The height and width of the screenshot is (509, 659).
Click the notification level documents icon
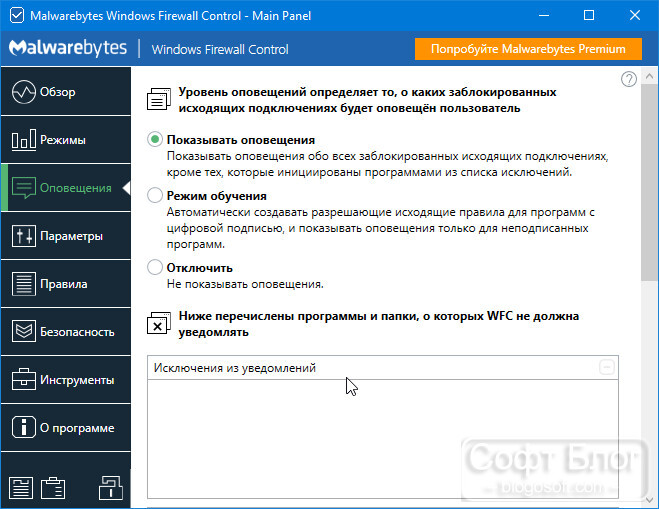click(159, 99)
